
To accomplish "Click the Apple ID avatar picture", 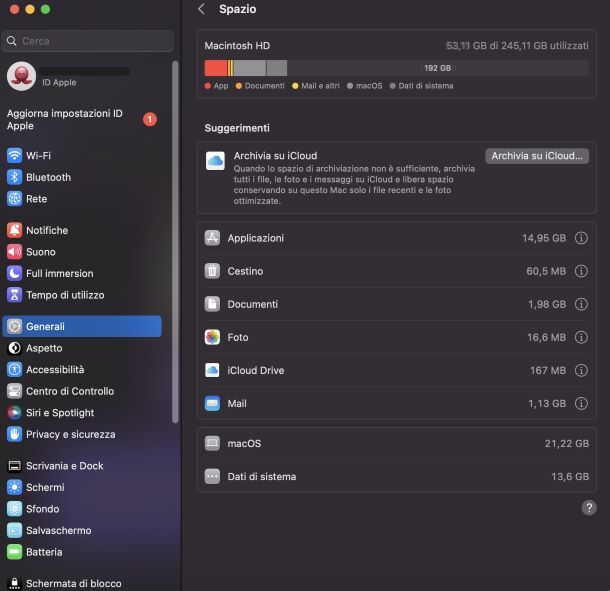I will (x=21, y=76).
